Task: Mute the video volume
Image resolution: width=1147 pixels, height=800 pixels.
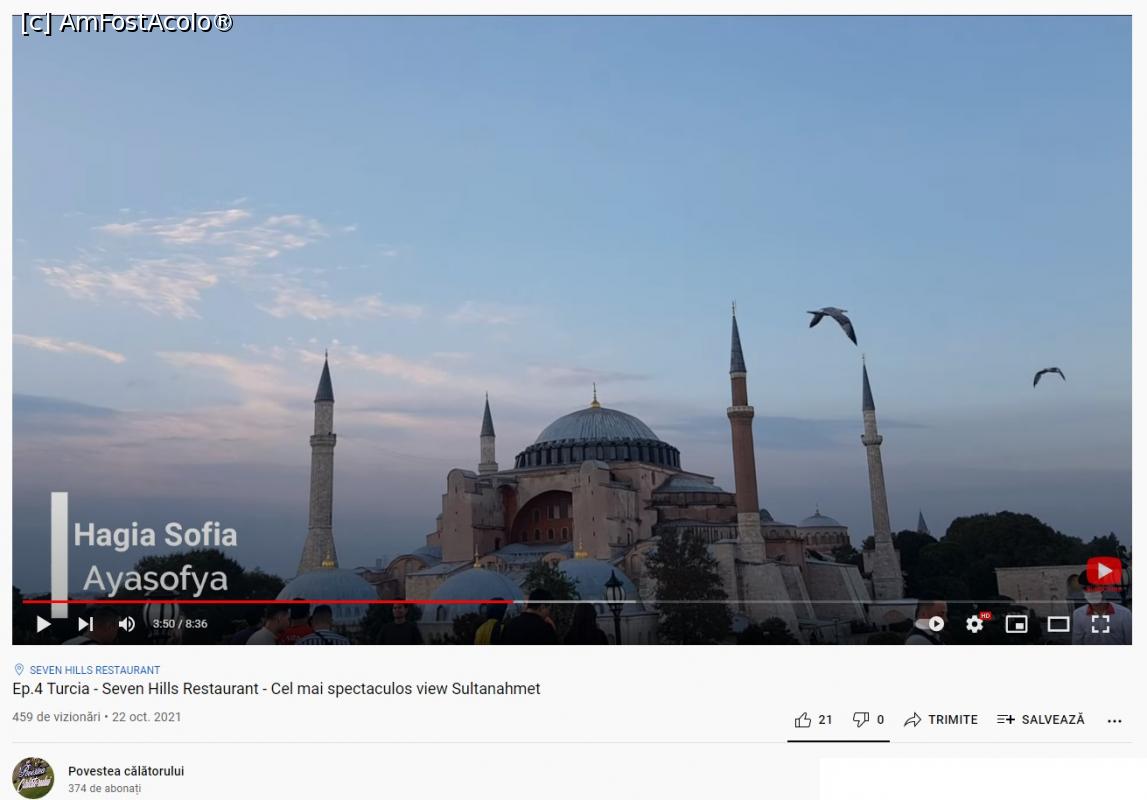Action: (x=127, y=624)
